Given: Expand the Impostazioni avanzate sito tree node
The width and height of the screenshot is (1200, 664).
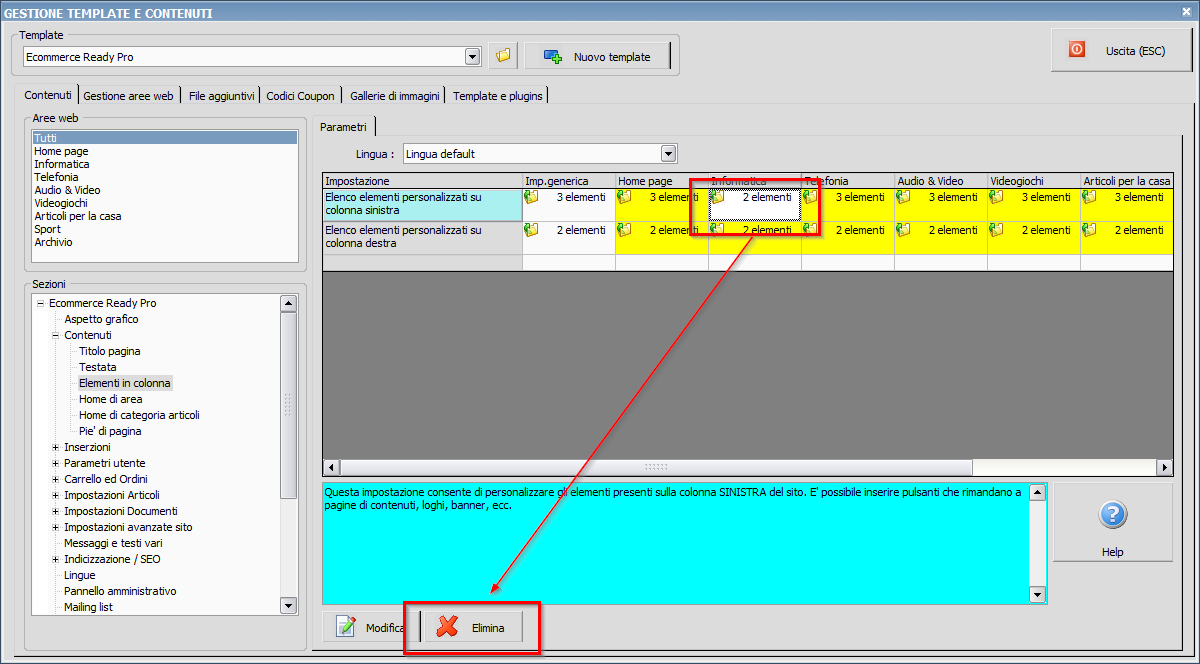Looking at the screenshot, I should coord(56,527).
